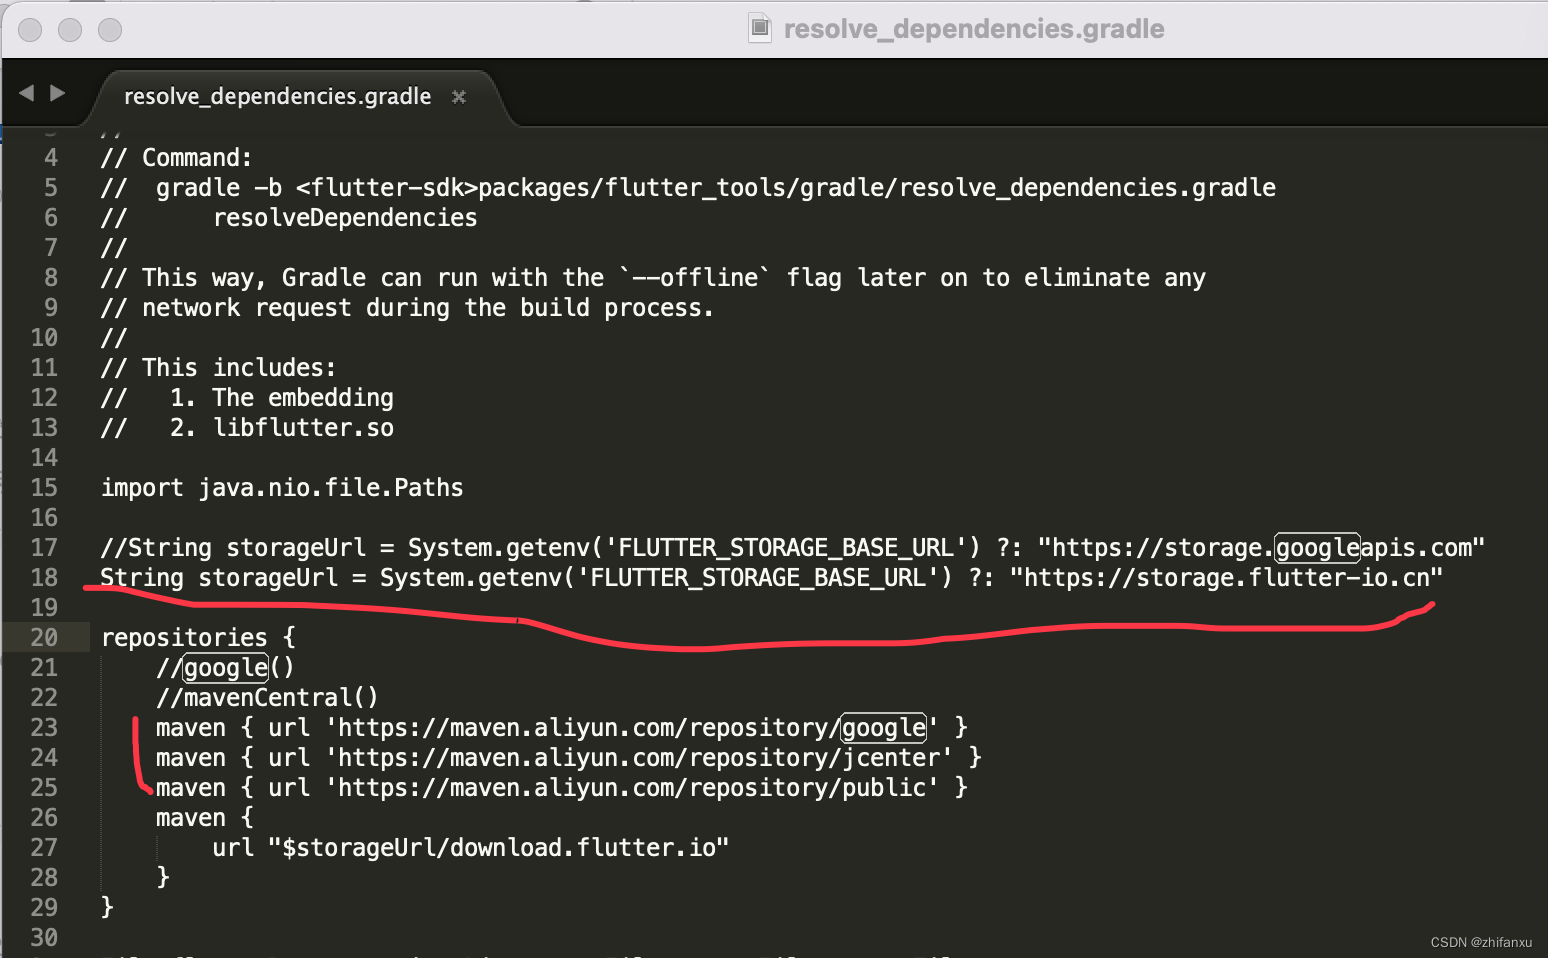Viewport: 1548px width, 958px height.
Task: Click line number 20 in the gutter
Action: (x=44, y=637)
